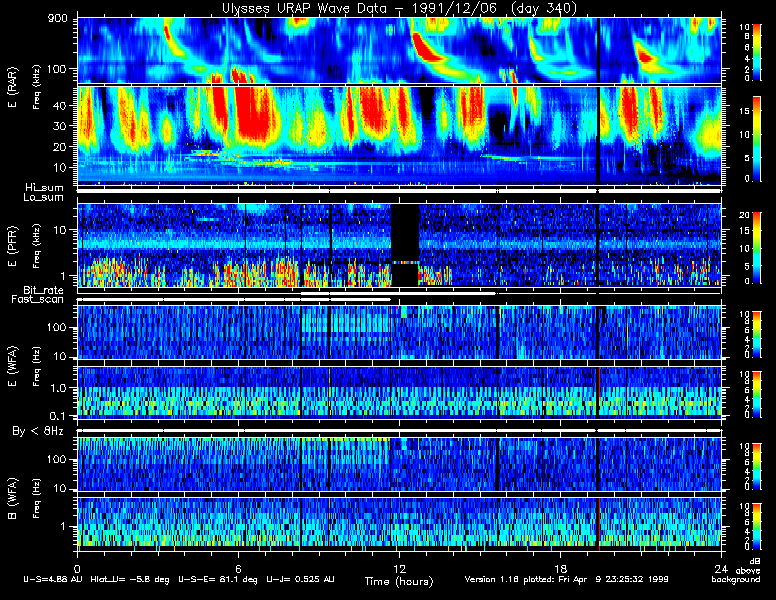This screenshot has height=600, width=776.
Task: Click the large red burst near hour 6 in the 10–40 kHz panel
Action: click(x=255, y=113)
